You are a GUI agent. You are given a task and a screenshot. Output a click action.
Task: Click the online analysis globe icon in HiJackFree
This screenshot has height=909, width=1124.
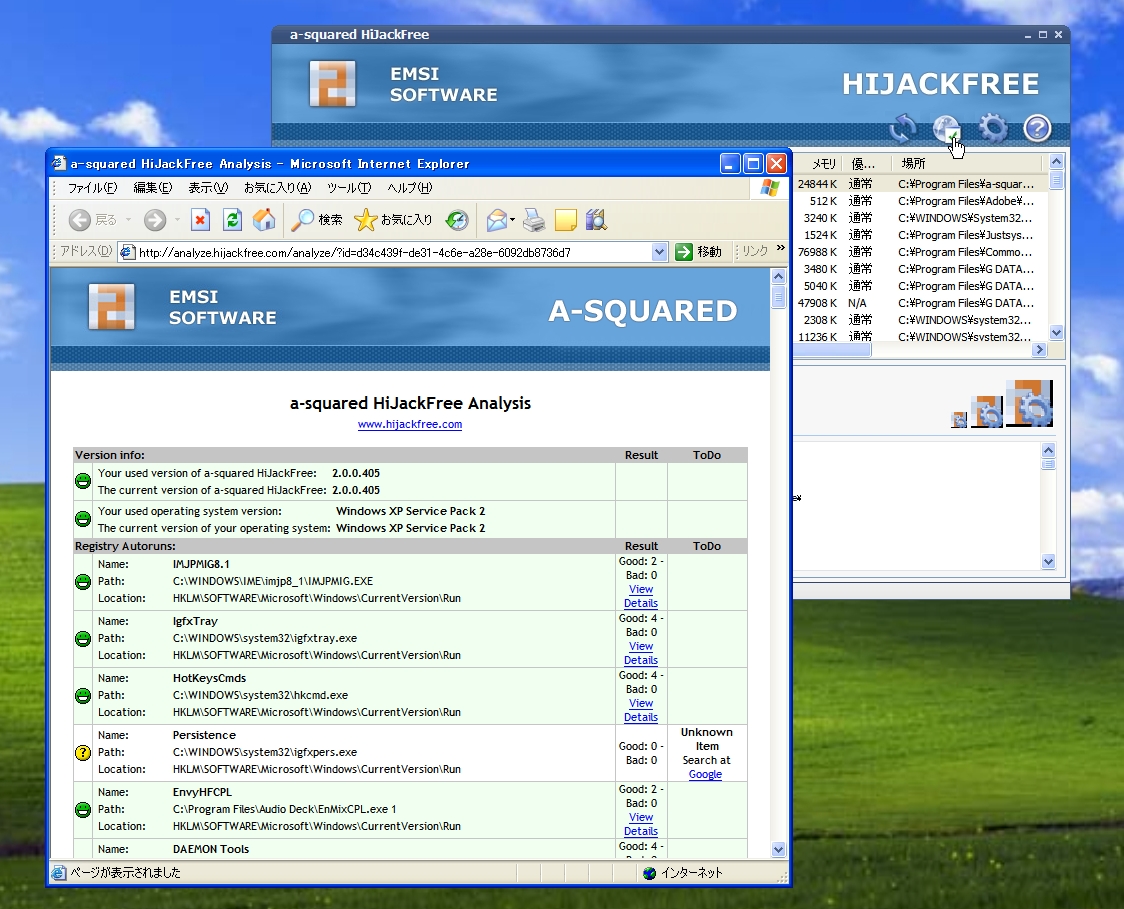click(x=947, y=128)
